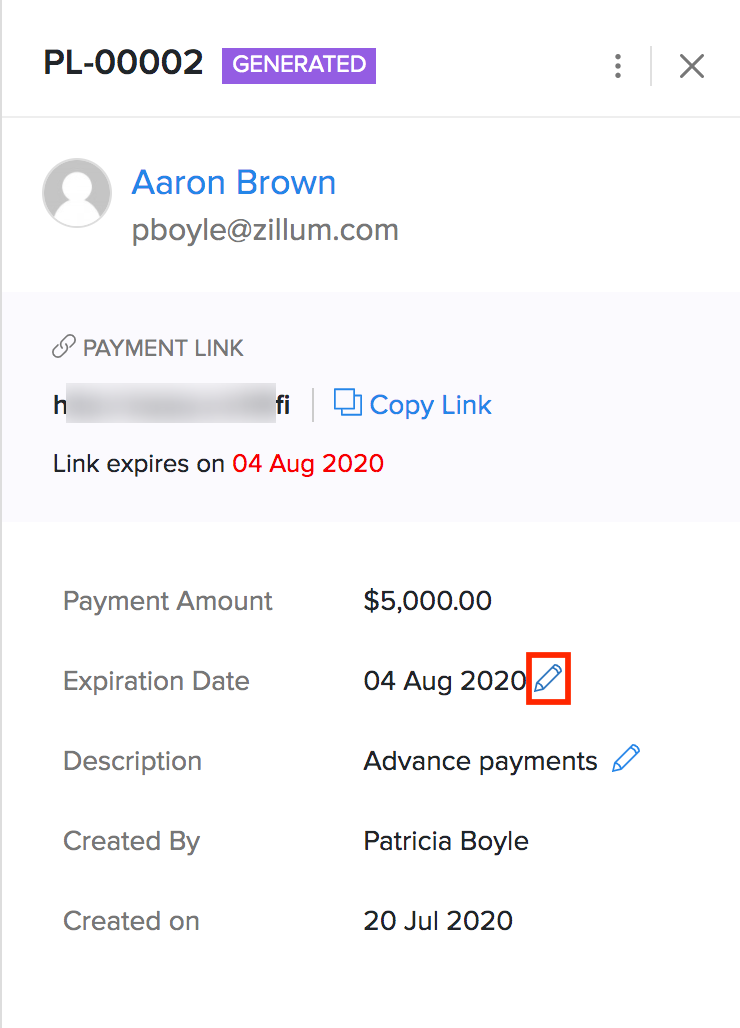Click the $5,000.00 payment amount
Viewport: 740px width, 1028px height.
click(428, 601)
